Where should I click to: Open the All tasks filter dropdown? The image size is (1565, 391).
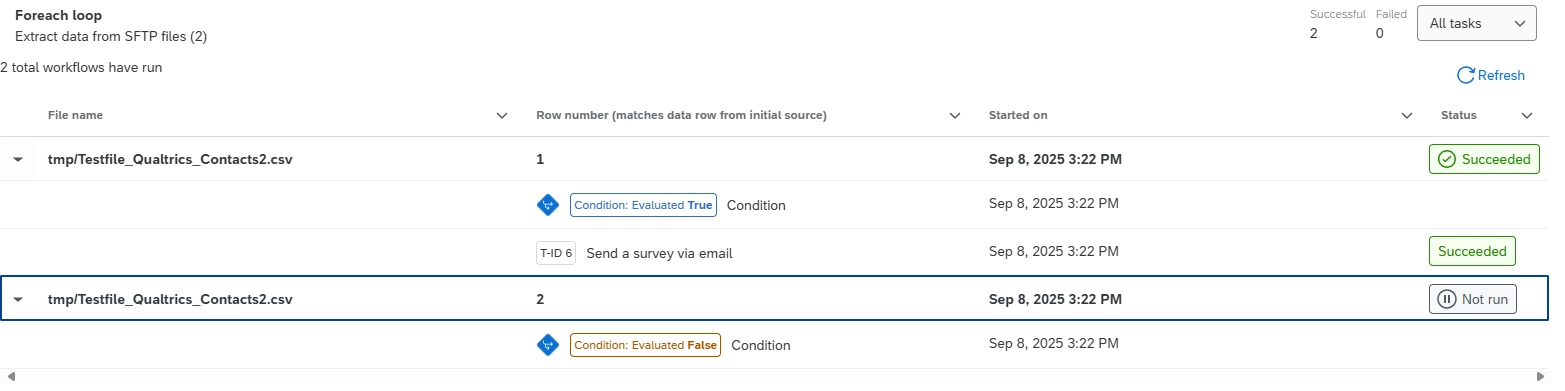click(x=1476, y=23)
